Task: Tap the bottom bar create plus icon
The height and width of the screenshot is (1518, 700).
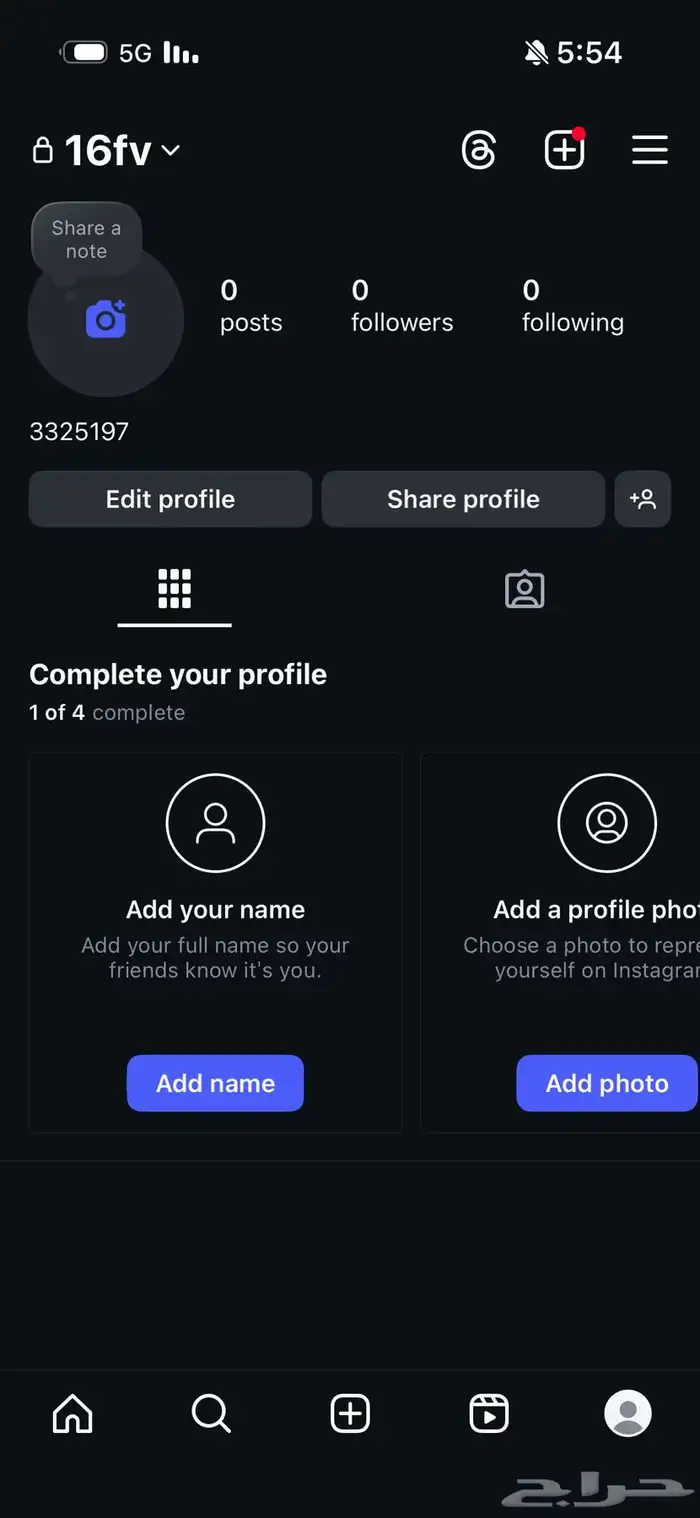Action: 350,1414
